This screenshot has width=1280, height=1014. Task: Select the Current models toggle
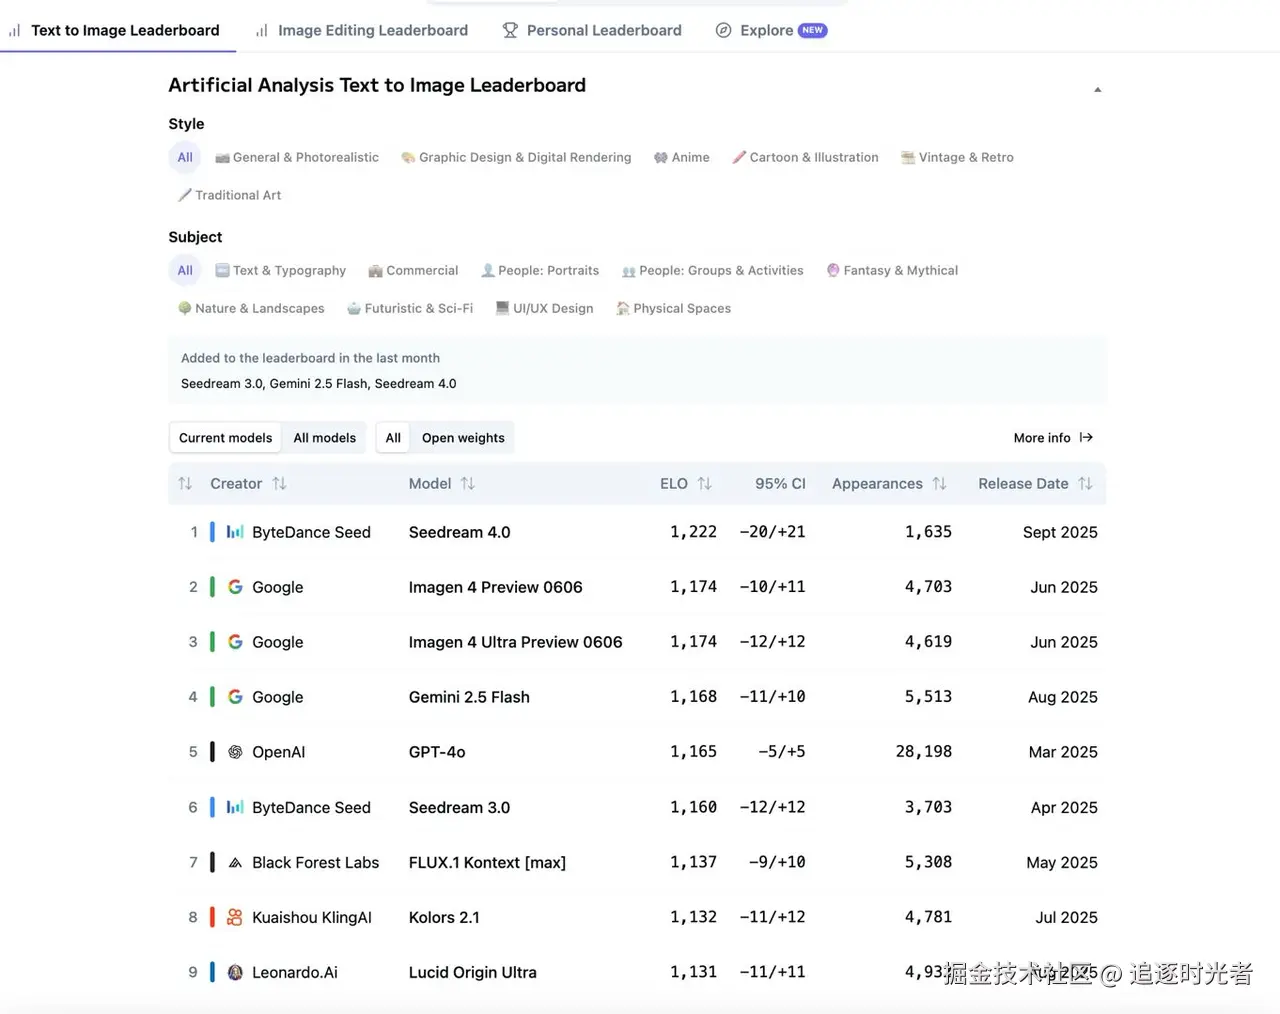point(225,438)
